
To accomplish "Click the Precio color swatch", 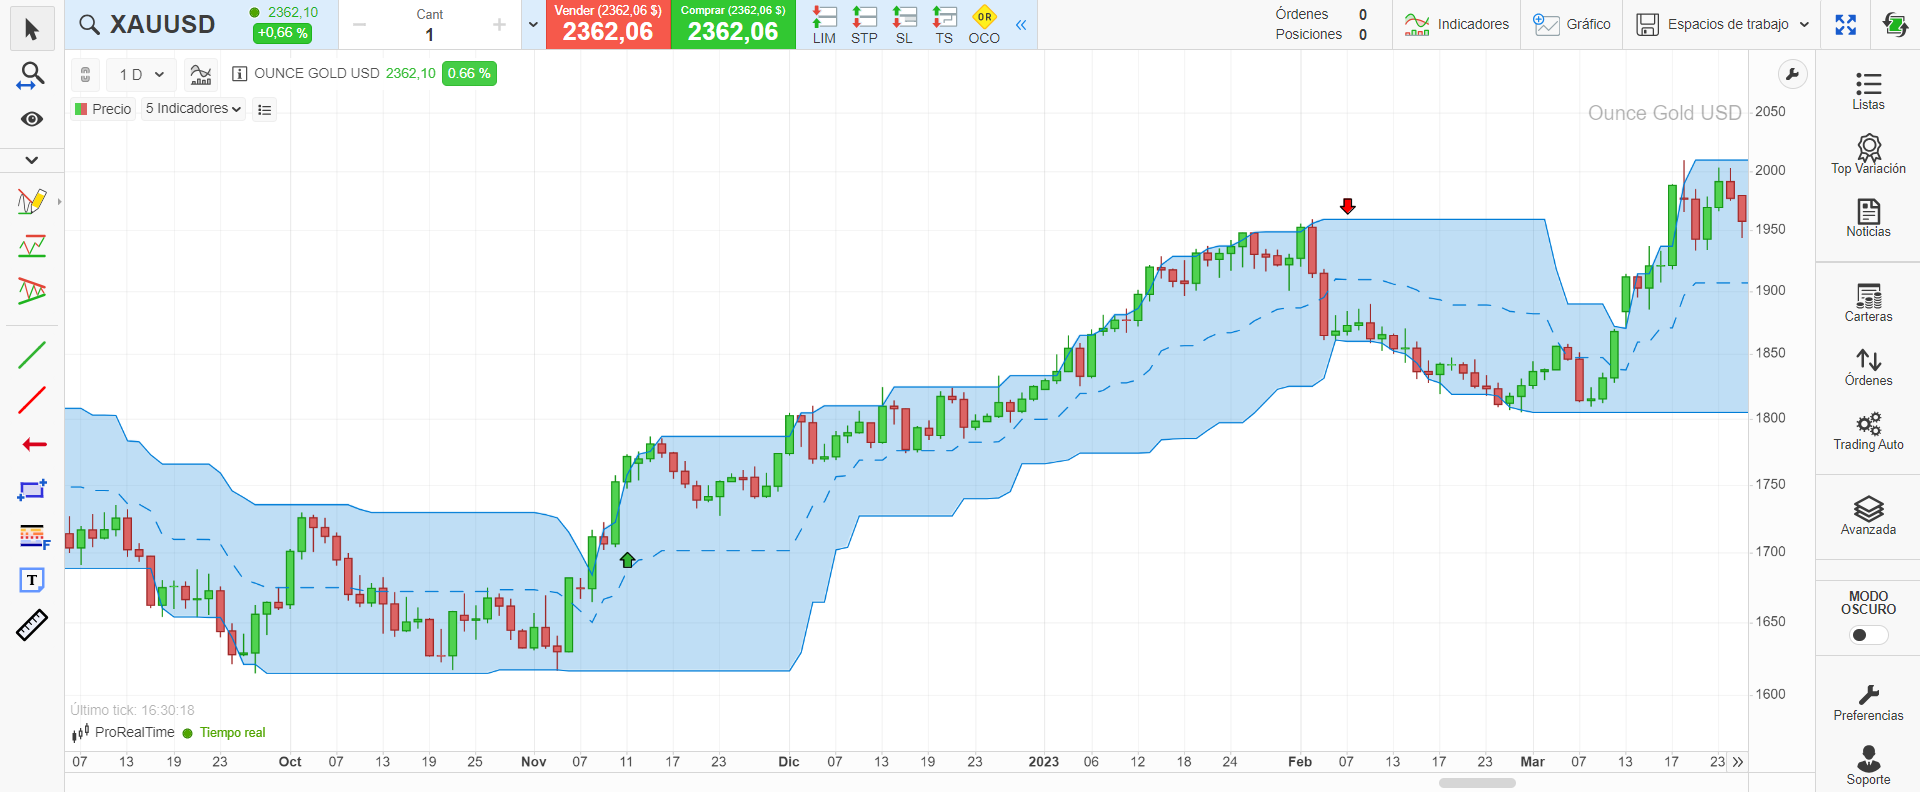I will click(x=81, y=109).
